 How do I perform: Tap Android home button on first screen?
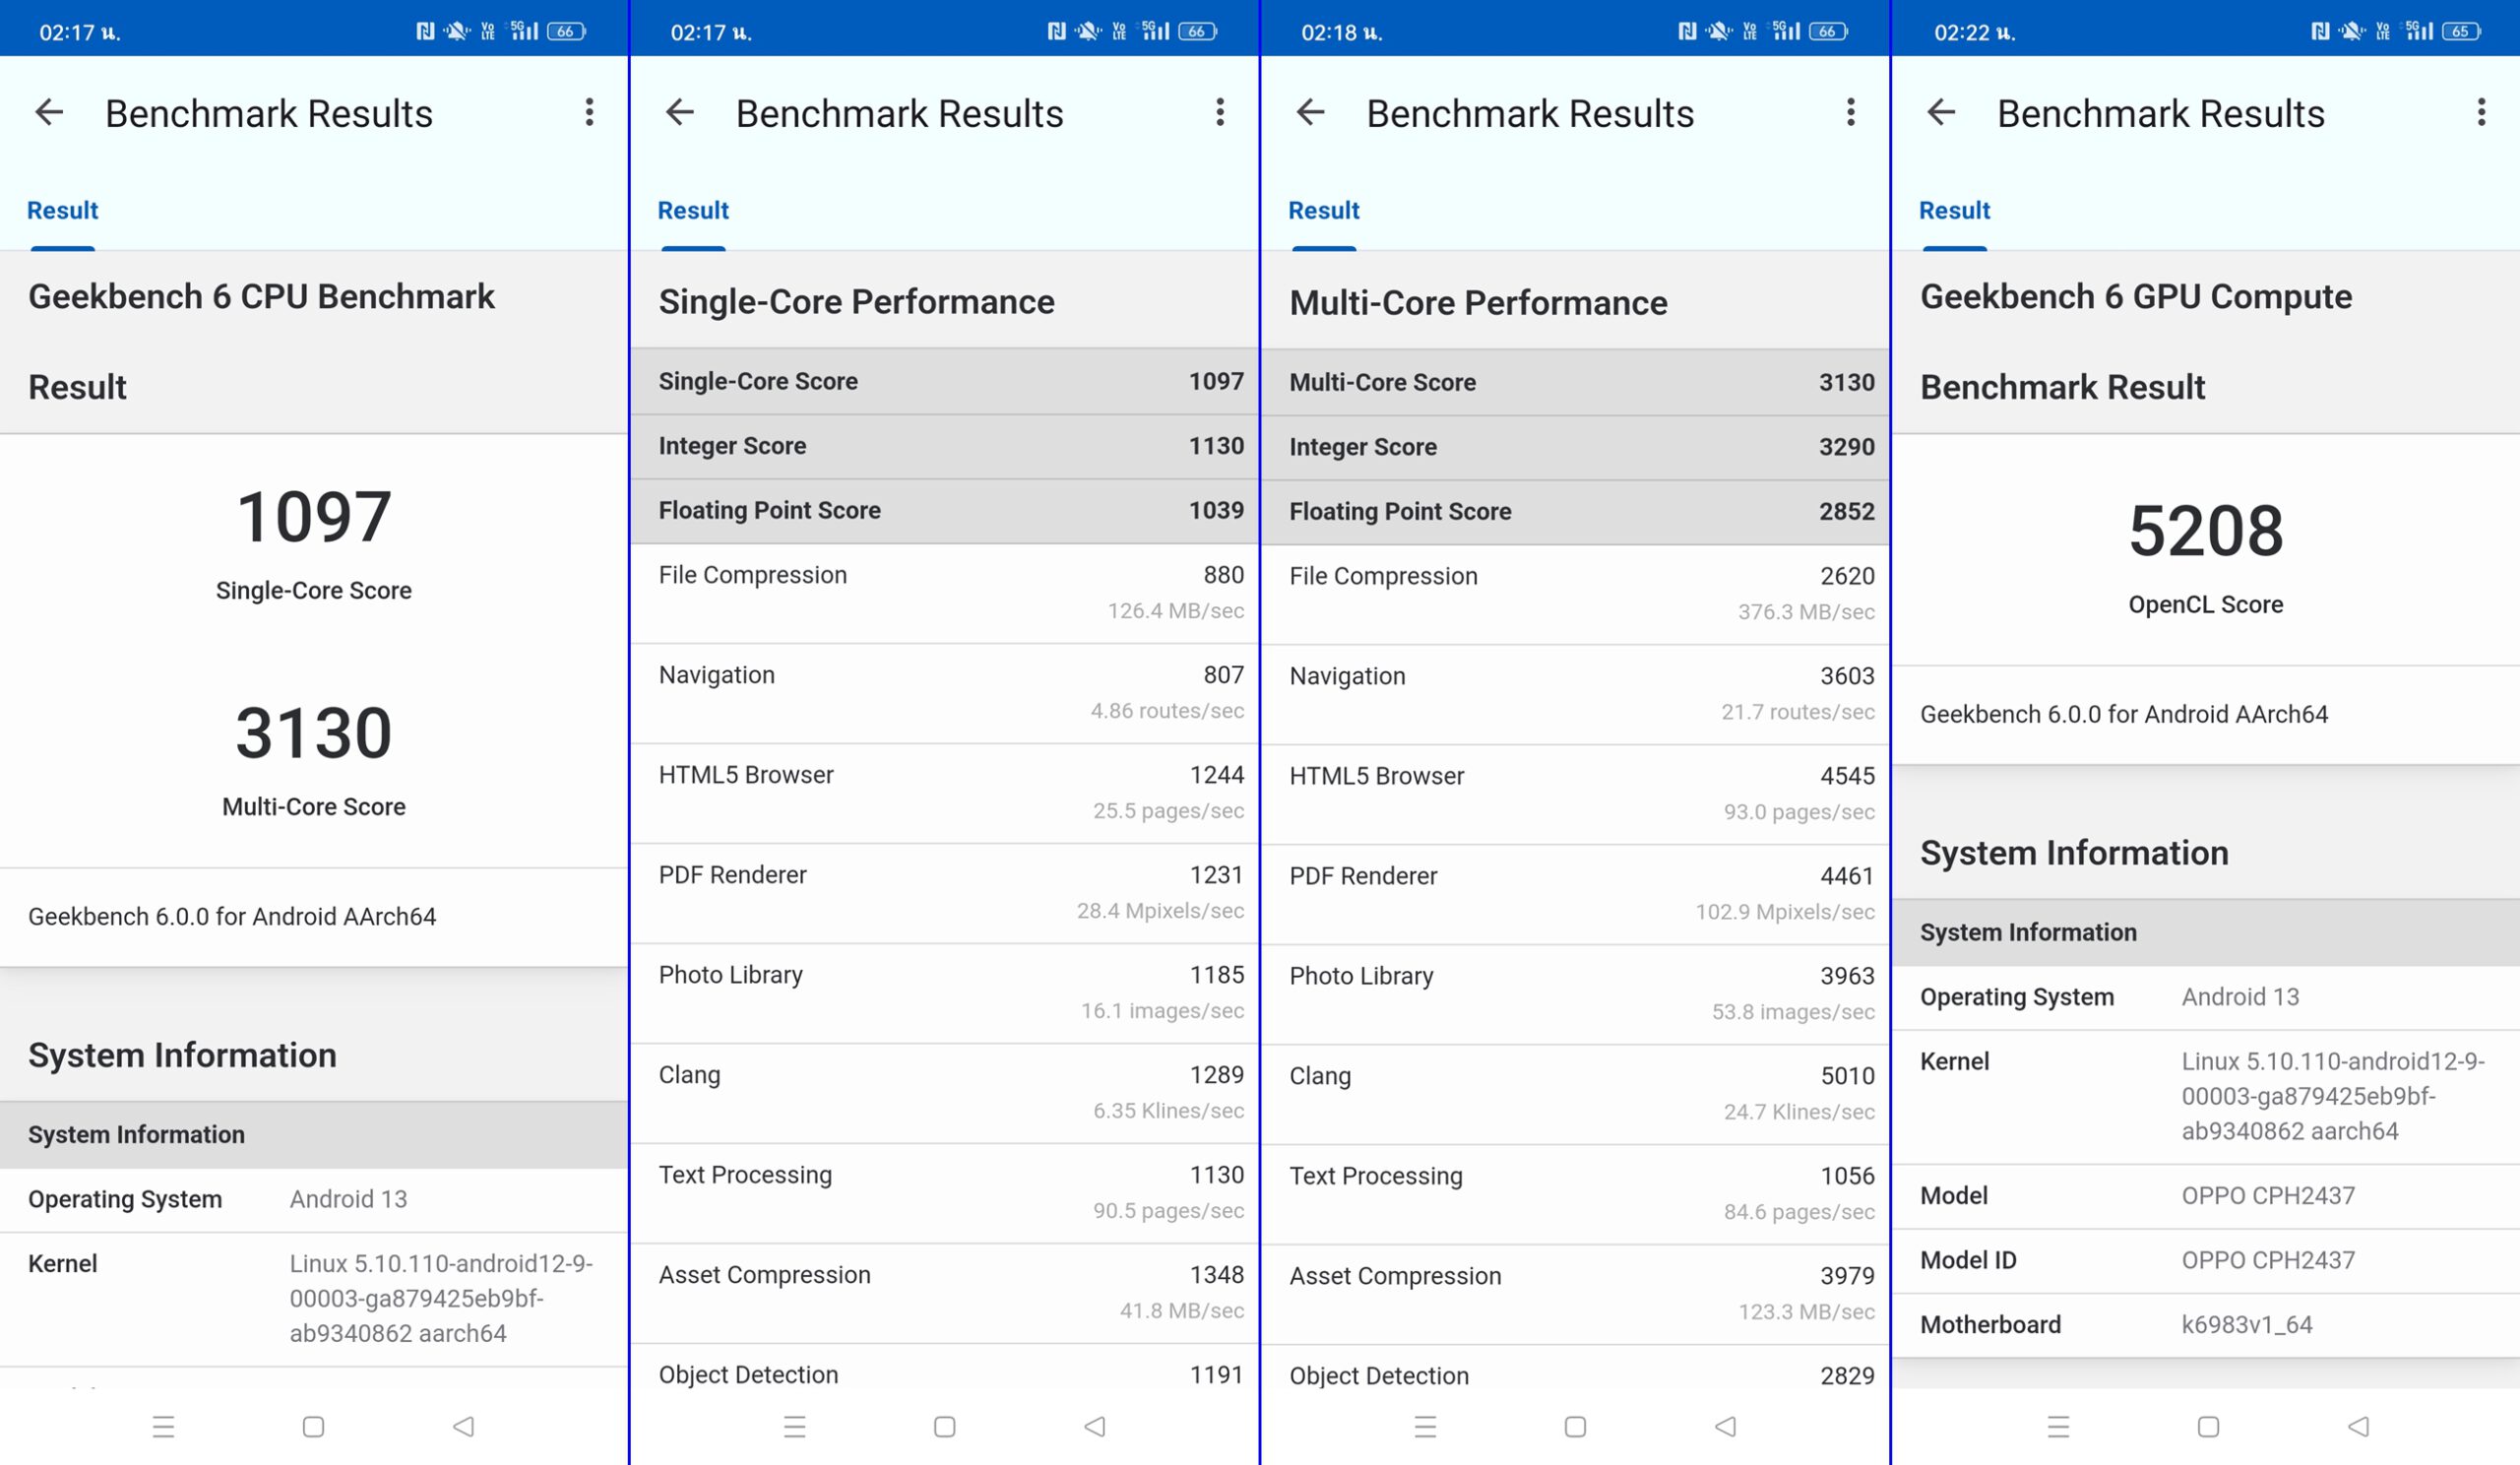313,1427
